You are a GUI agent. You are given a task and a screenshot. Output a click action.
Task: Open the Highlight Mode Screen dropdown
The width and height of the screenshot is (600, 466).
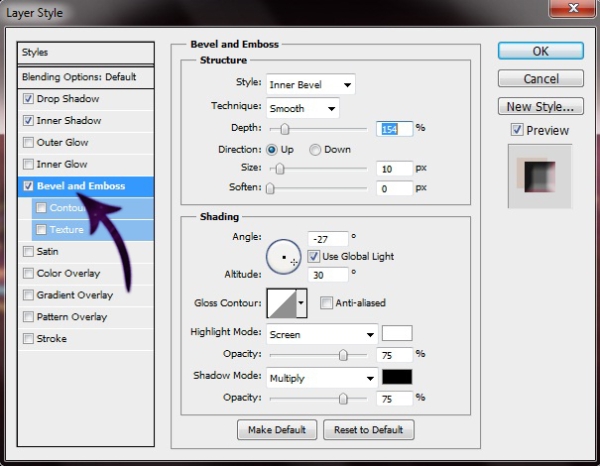321,334
